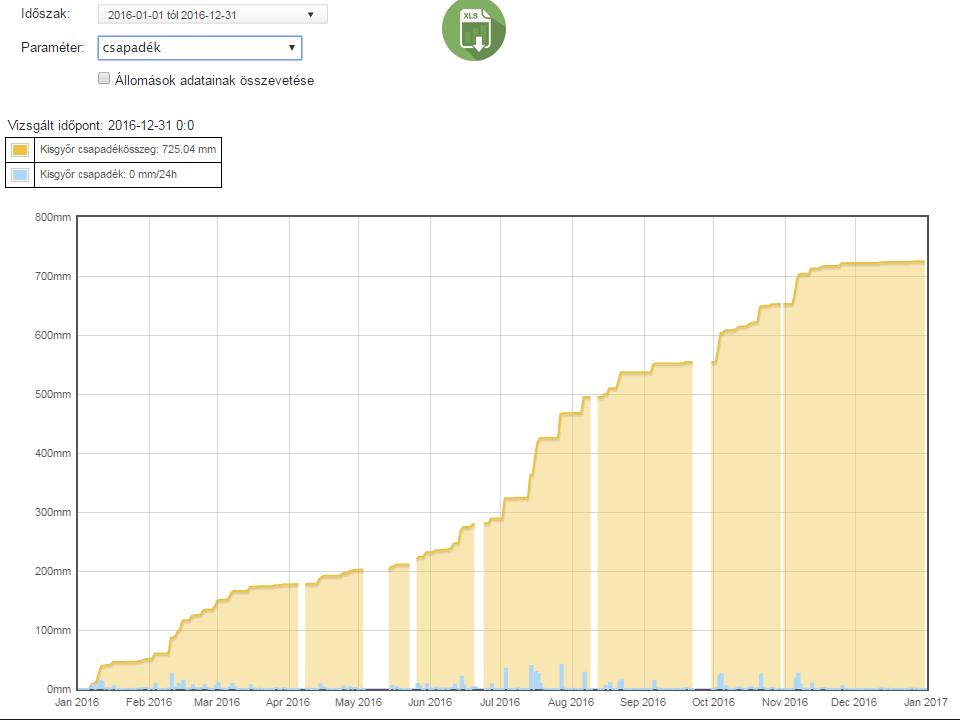
Task: Click the Jul 2016 axis label
Action: [x=500, y=702]
